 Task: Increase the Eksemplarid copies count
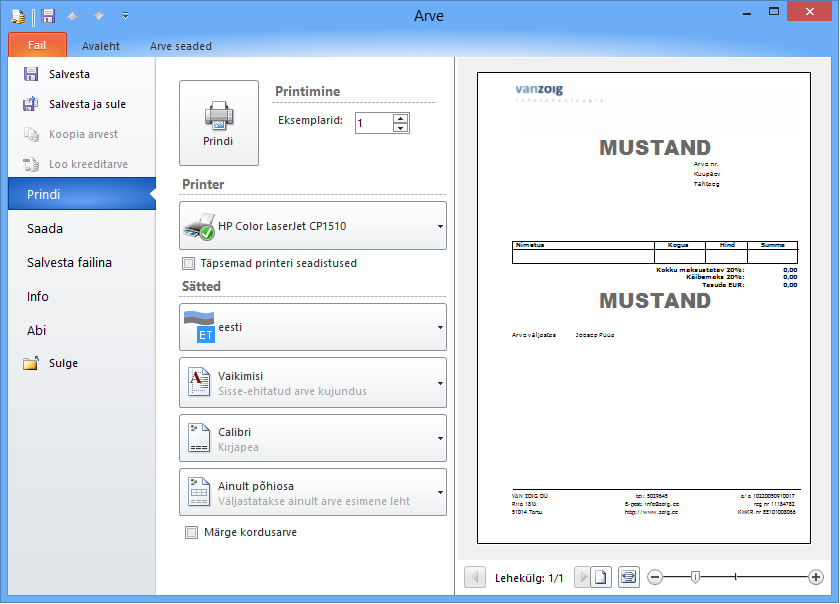pos(400,118)
